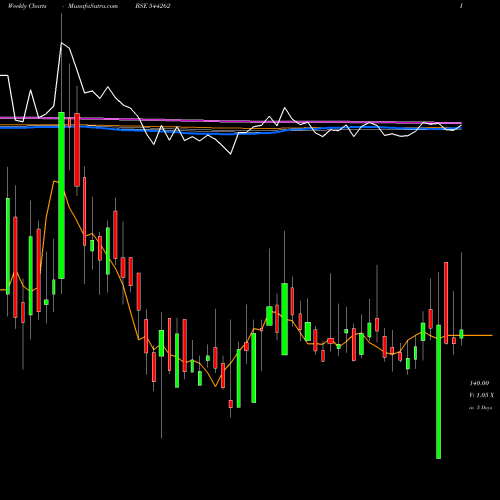Click the last green candlestick on the right
Viewport: 500px width, 500px height.
point(461,334)
